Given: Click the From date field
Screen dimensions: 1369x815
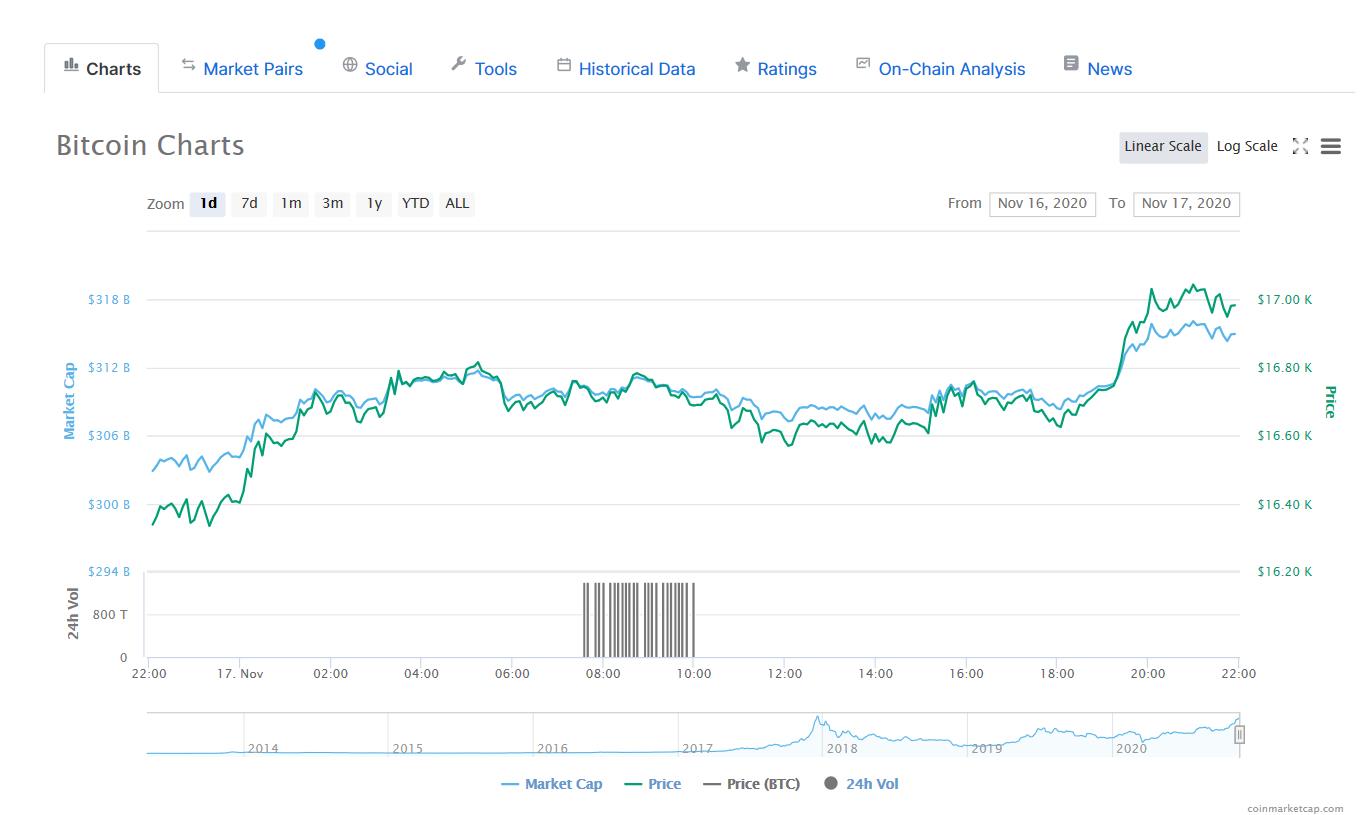Looking at the screenshot, I should coord(1042,203).
